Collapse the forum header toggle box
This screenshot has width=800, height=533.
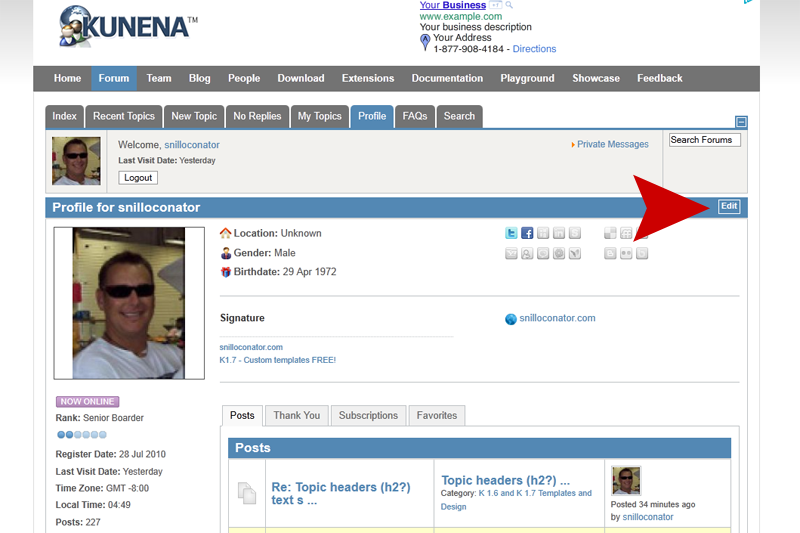point(741,122)
